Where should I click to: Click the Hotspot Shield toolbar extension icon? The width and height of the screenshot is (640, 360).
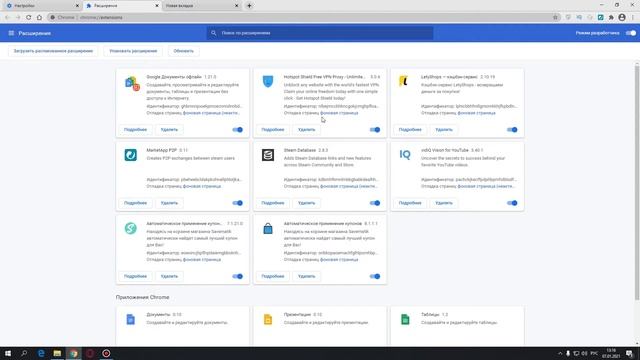pos(568,18)
